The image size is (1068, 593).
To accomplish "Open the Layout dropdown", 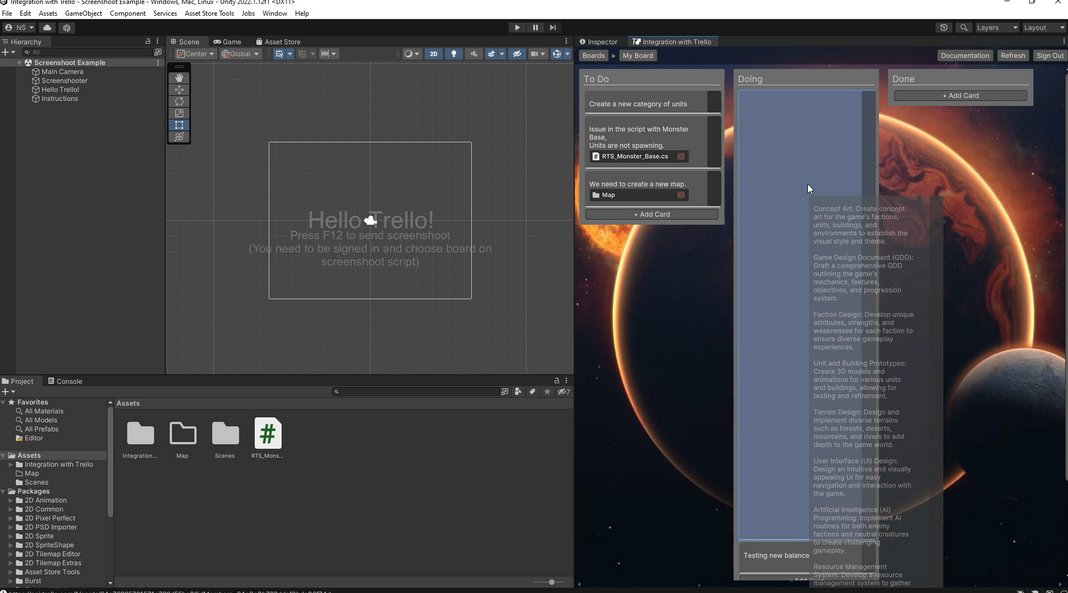I will point(1043,28).
